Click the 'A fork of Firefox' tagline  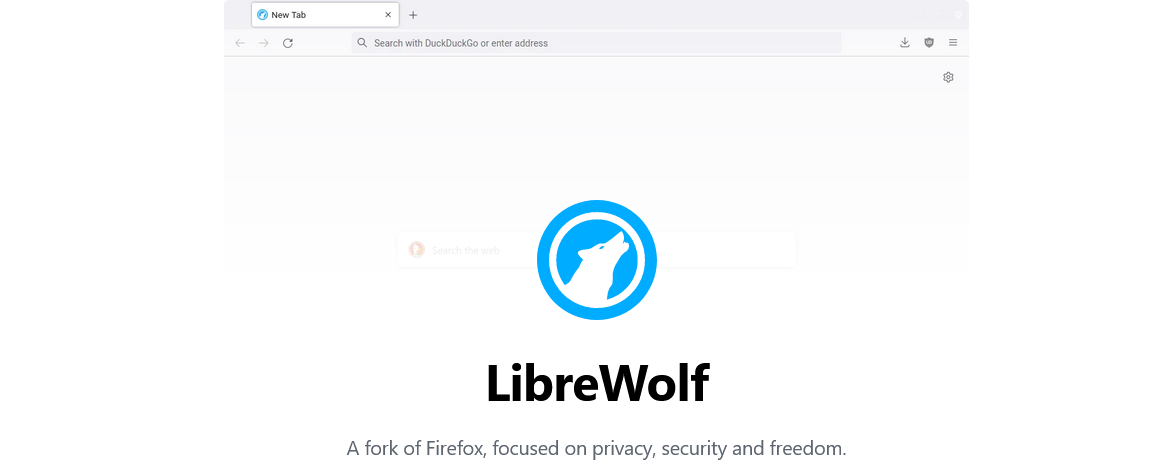coord(596,449)
